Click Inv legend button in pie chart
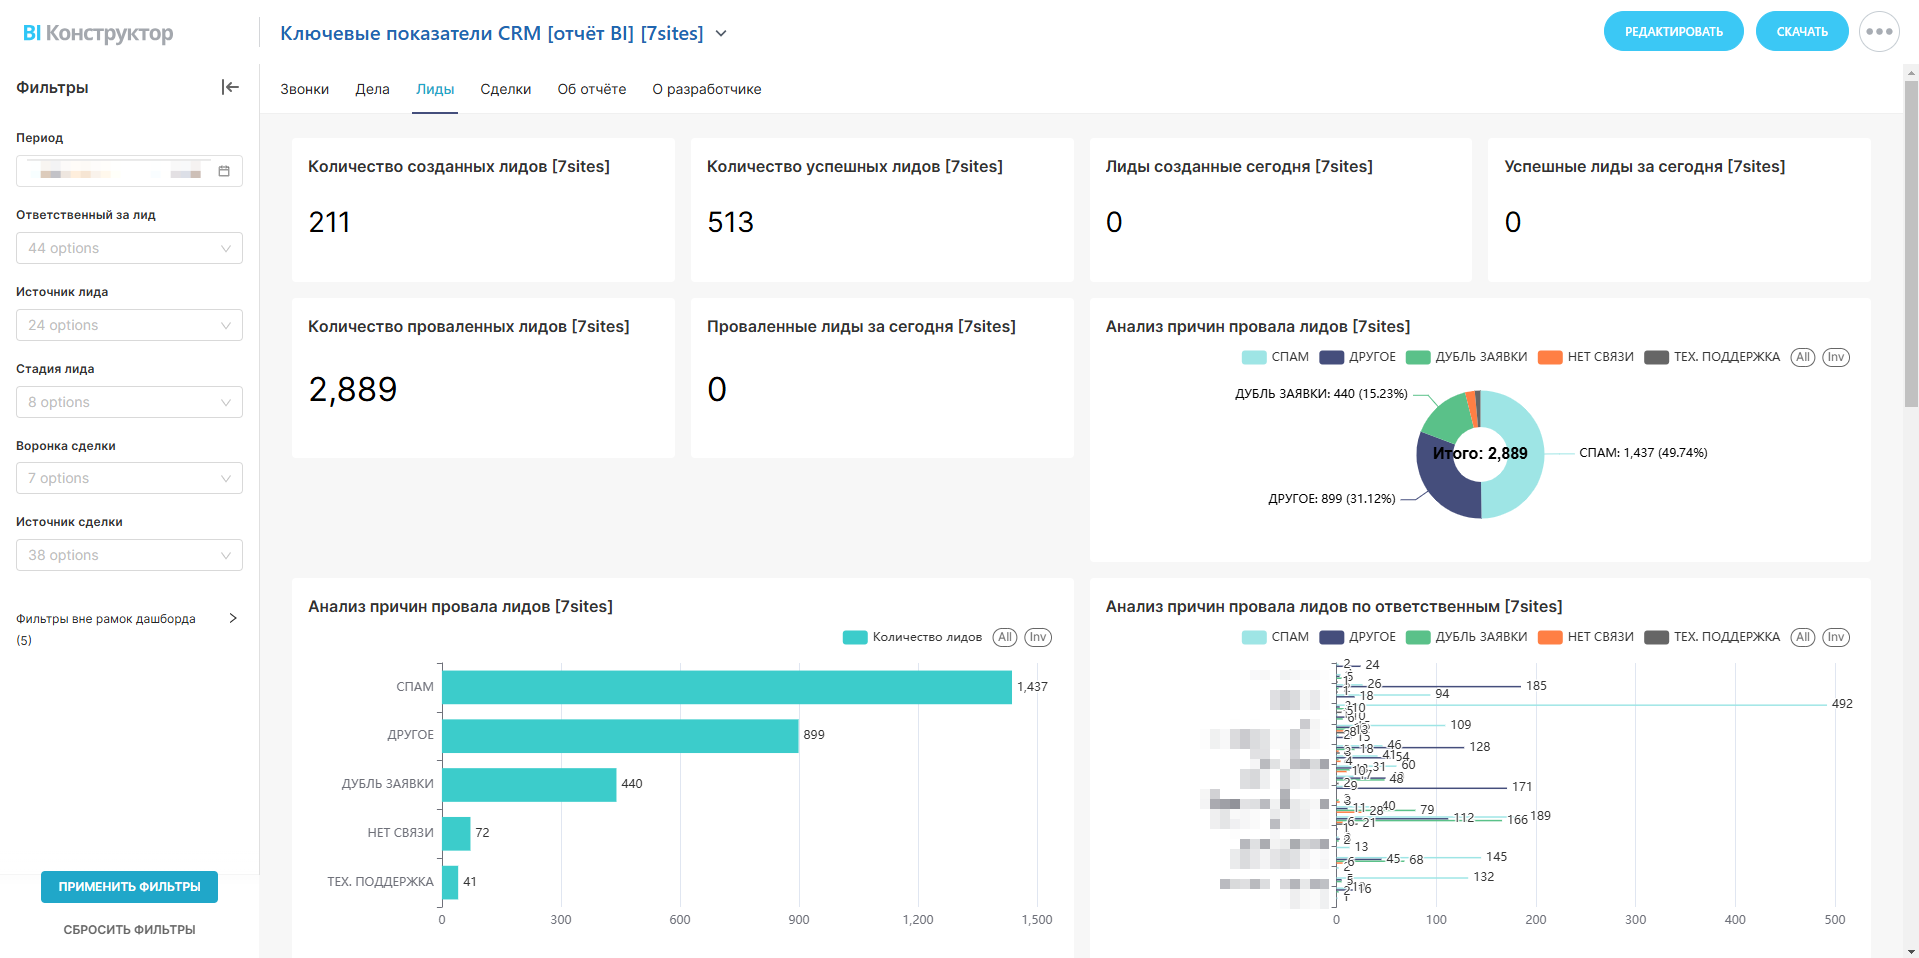 click(1835, 357)
